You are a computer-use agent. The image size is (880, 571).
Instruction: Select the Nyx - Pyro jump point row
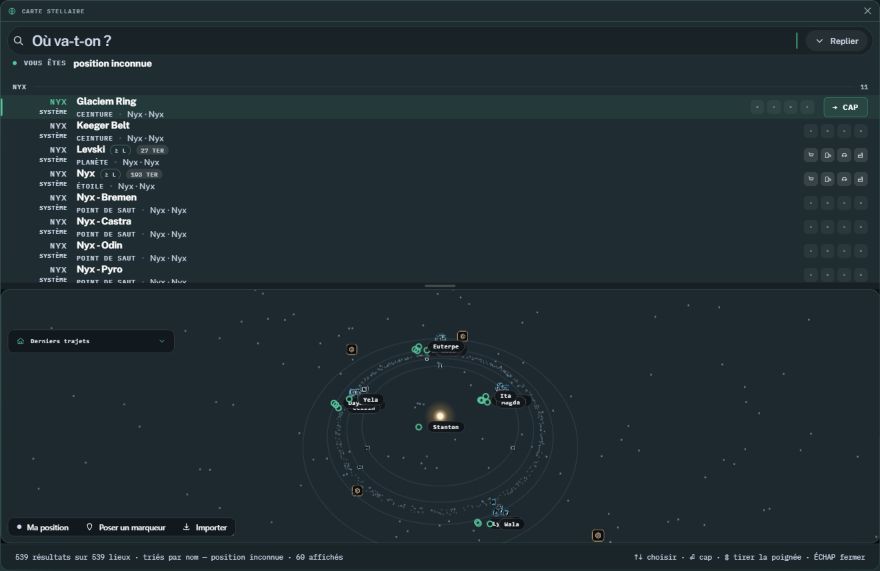pyautogui.click(x=440, y=275)
